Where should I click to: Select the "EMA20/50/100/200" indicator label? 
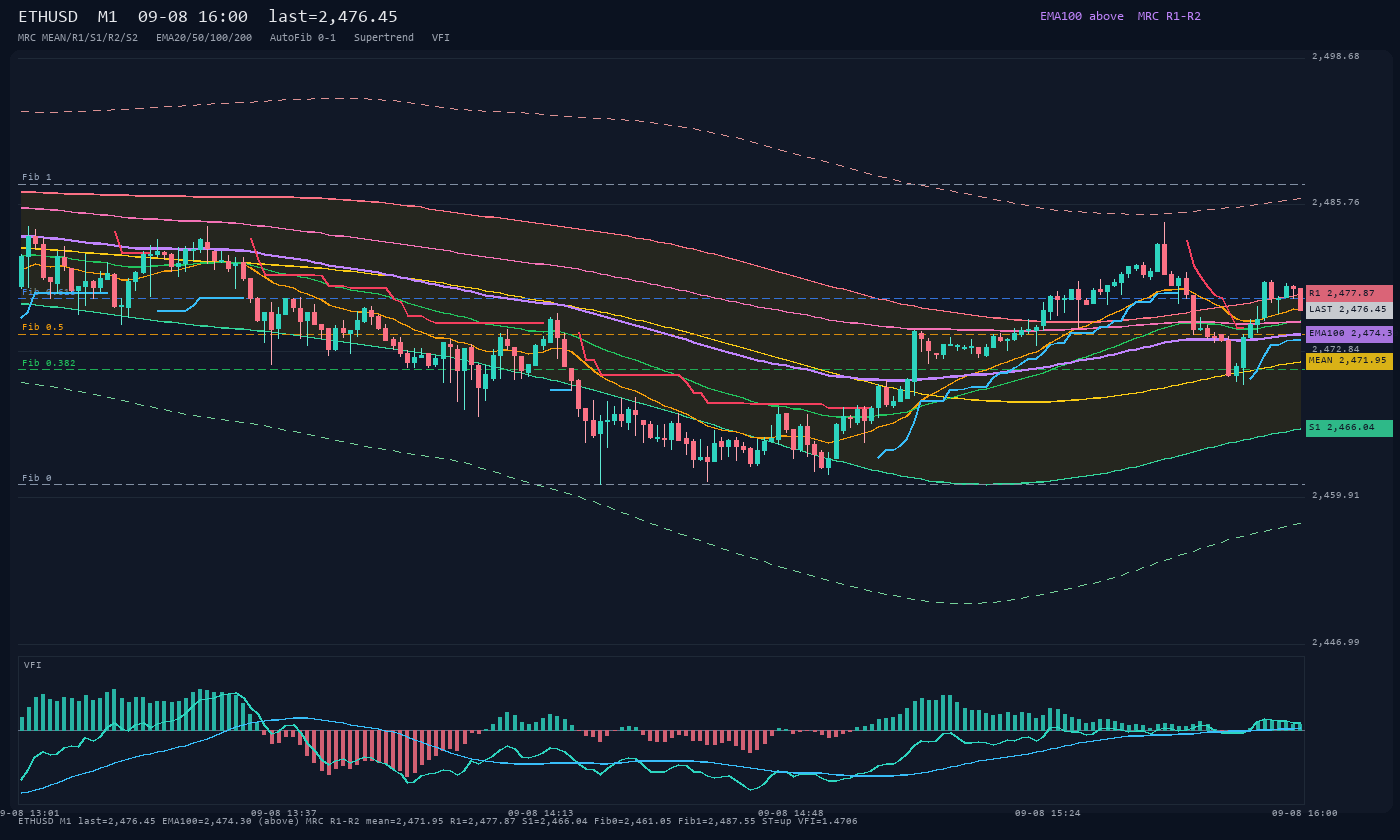(204, 37)
